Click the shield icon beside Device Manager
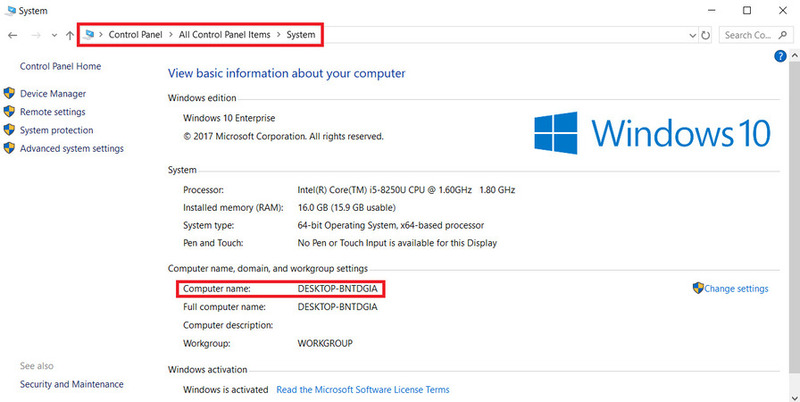 pyautogui.click(x=9, y=94)
